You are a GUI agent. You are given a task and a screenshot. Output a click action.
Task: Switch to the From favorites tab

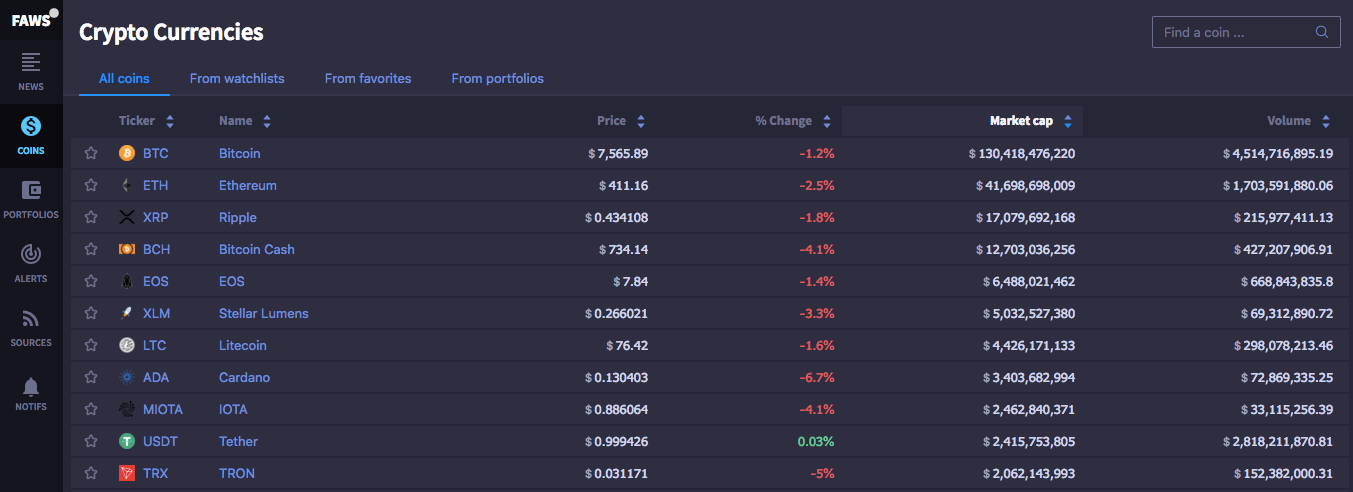coord(368,78)
